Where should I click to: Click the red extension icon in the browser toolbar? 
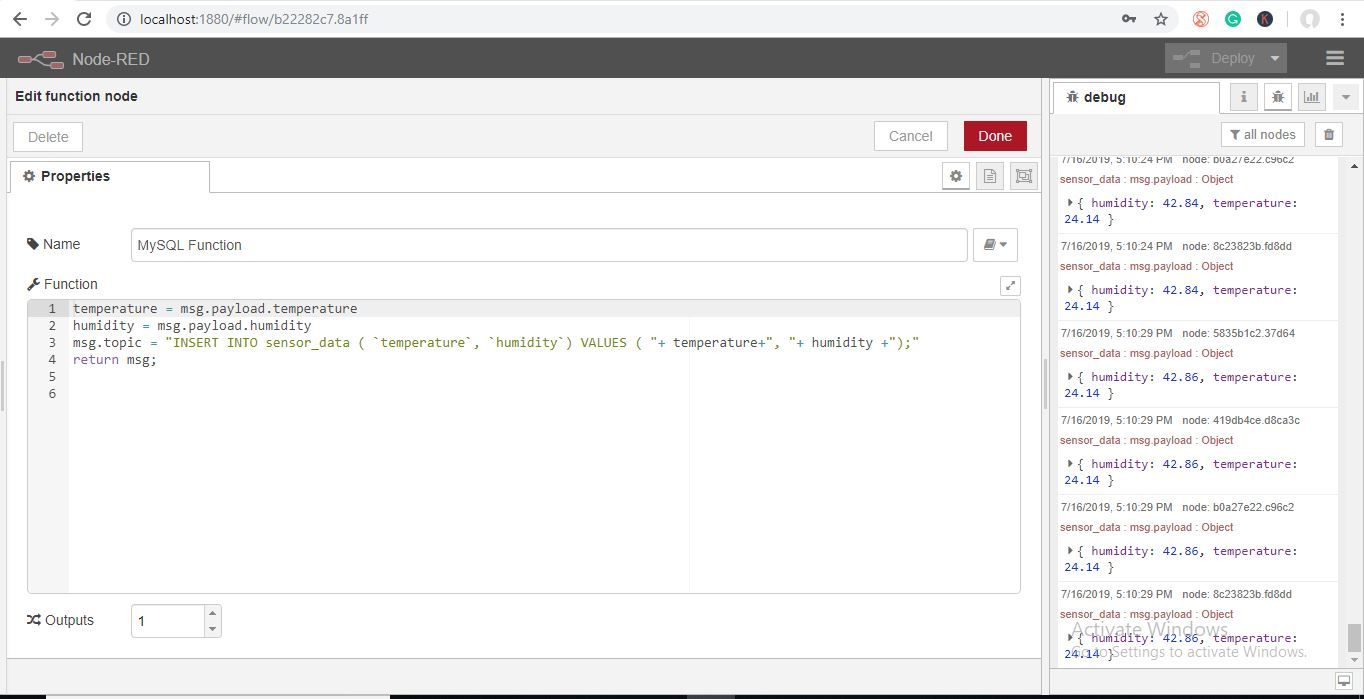pos(1201,19)
